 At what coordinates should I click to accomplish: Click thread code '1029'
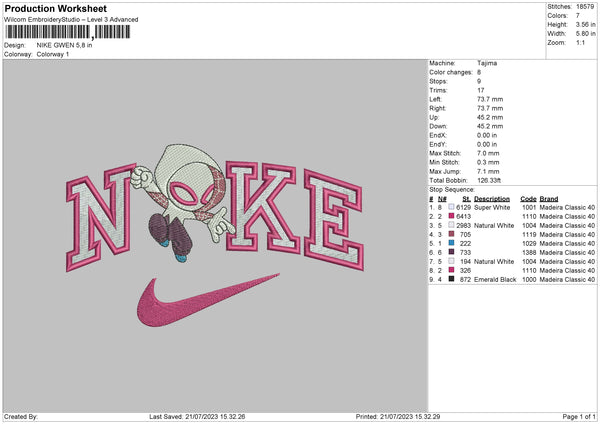pos(529,243)
